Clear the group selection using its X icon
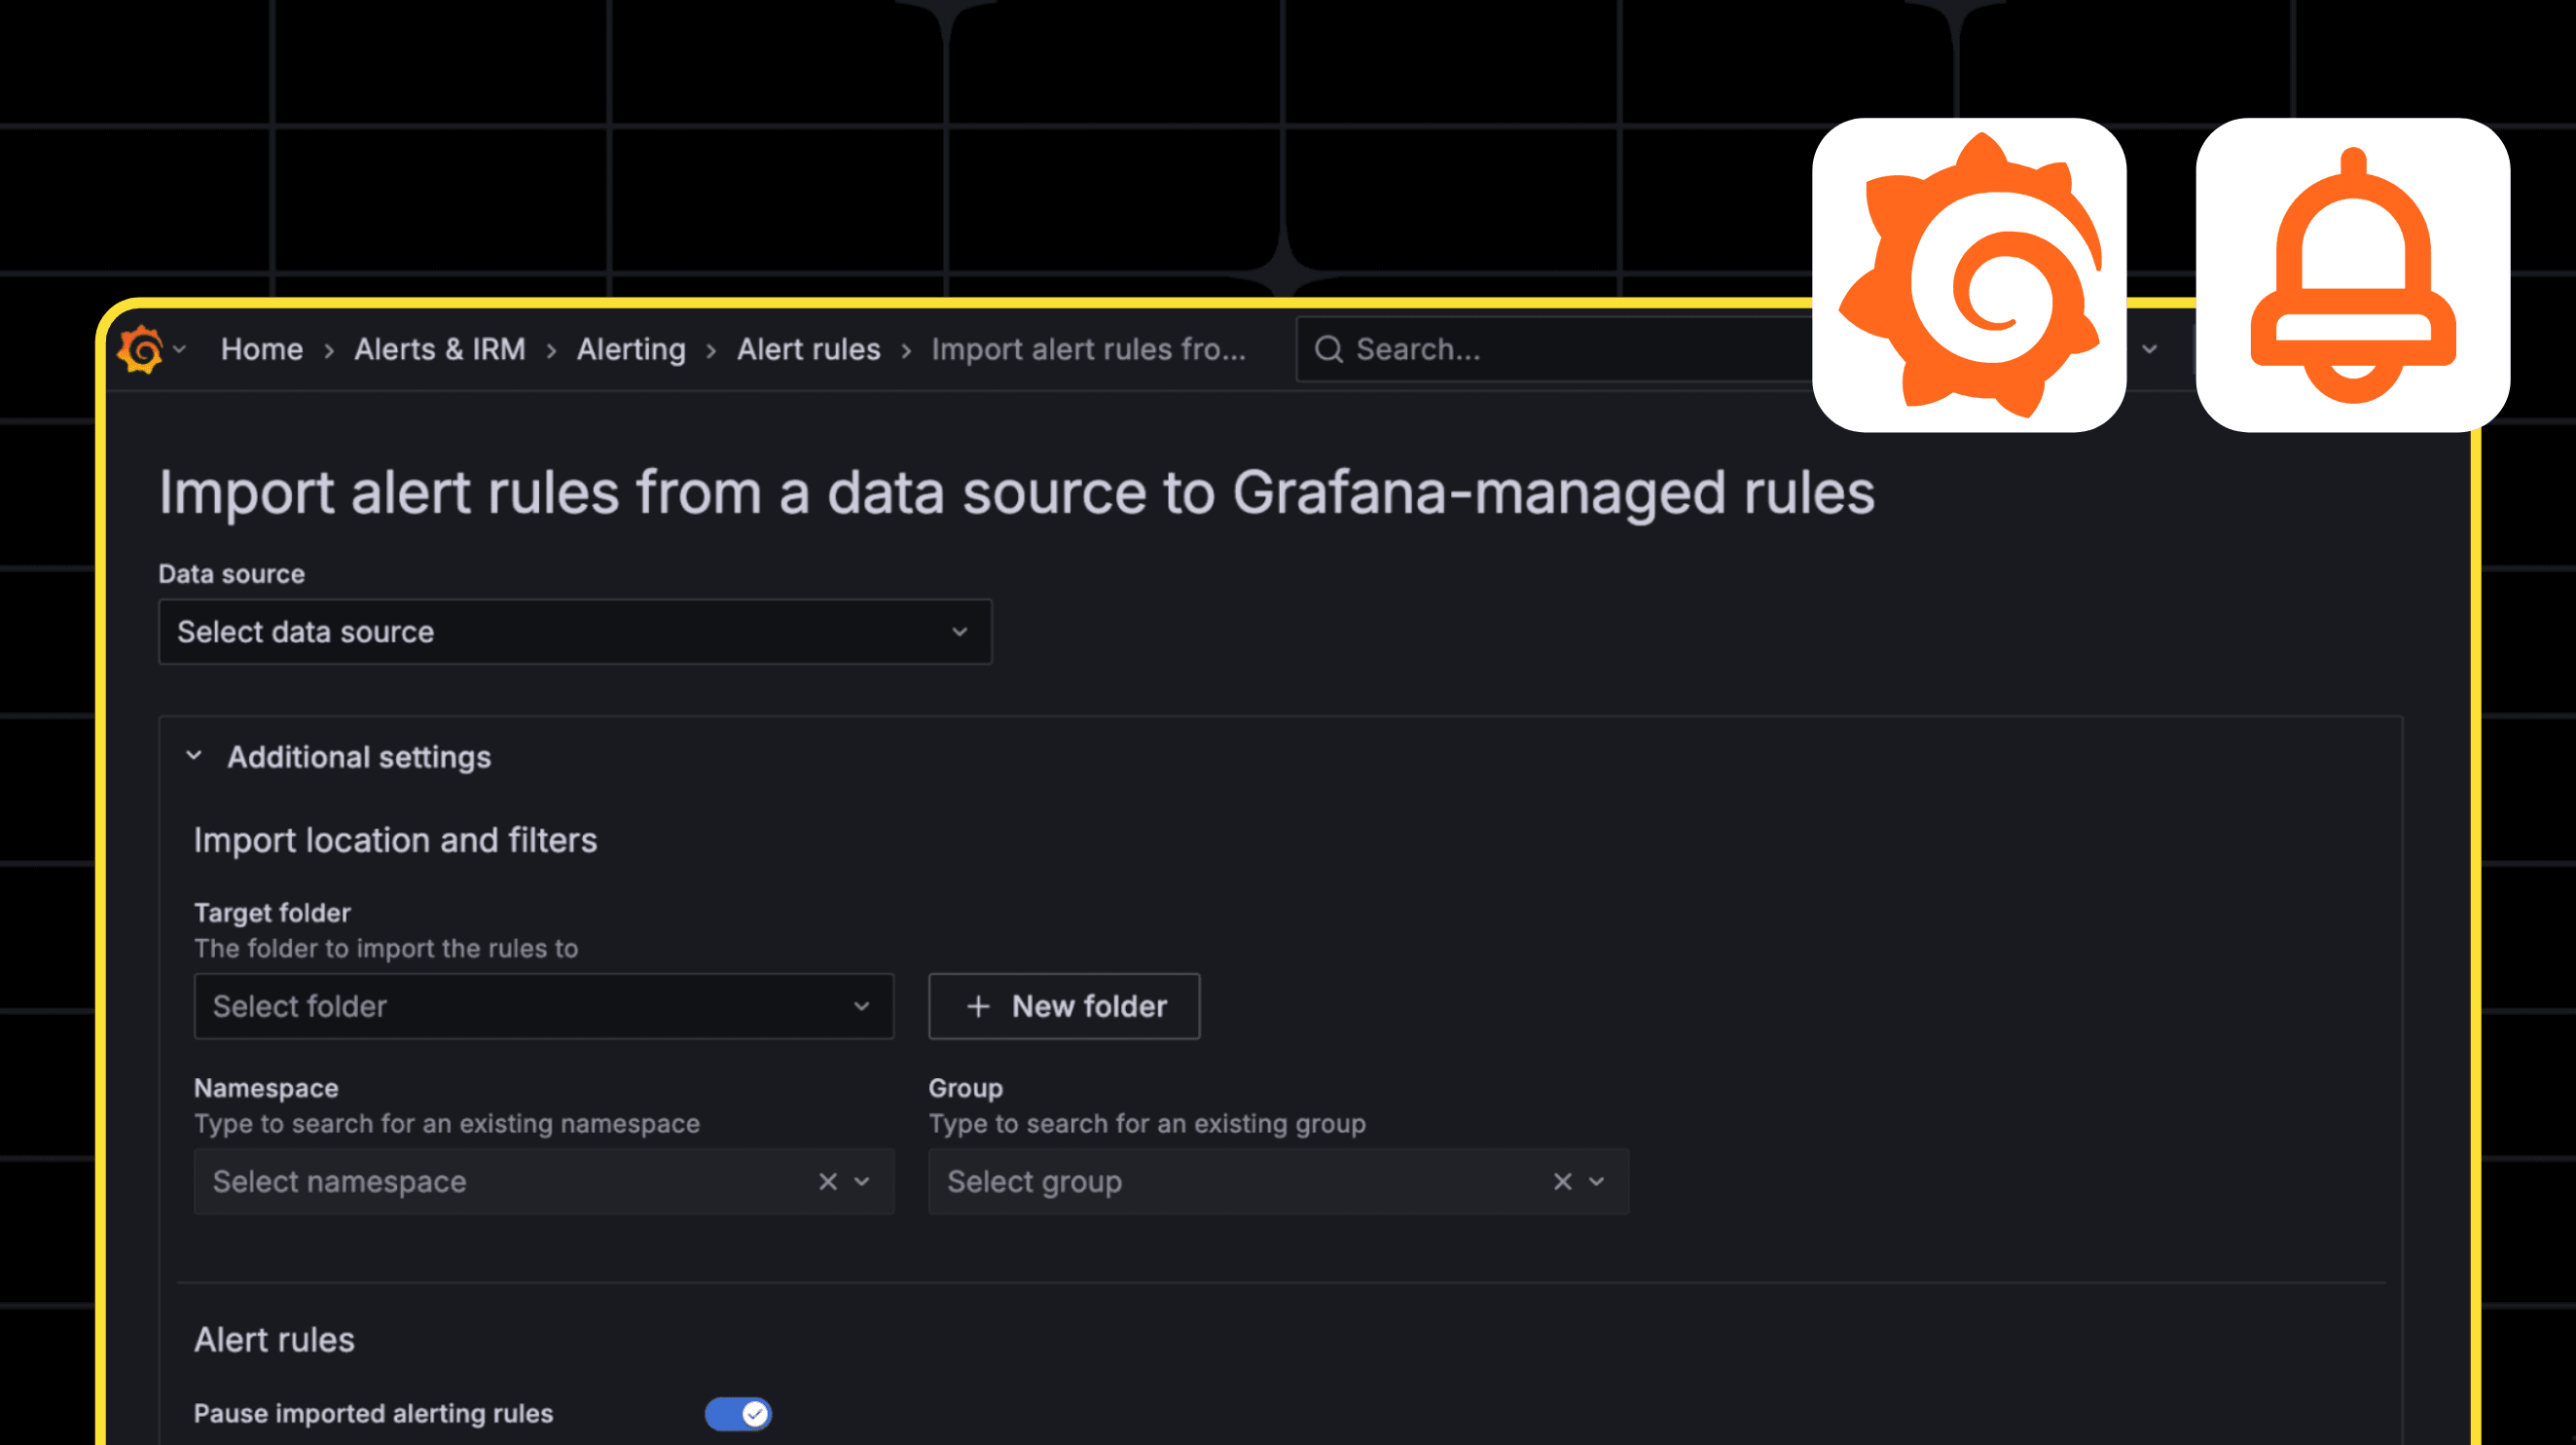 [x=1562, y=1181]
